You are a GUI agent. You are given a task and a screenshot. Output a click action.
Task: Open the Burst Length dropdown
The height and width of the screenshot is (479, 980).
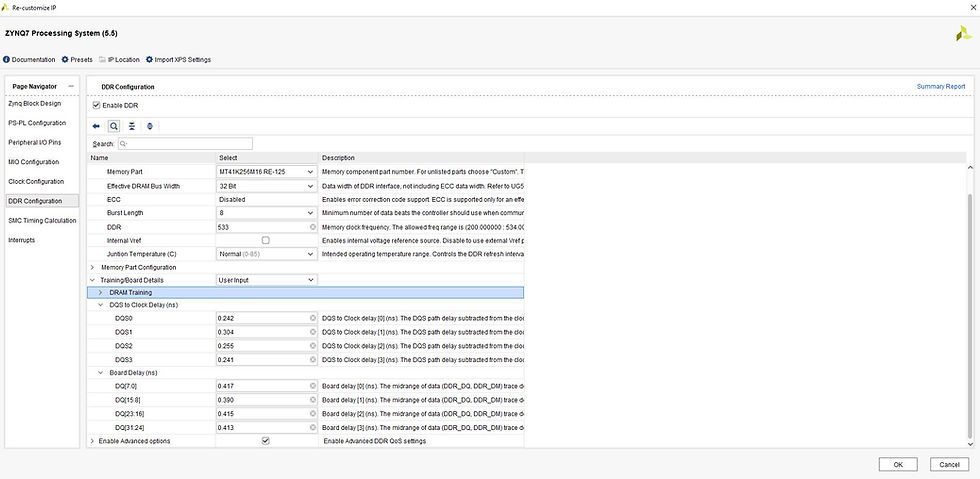[267, 213]
